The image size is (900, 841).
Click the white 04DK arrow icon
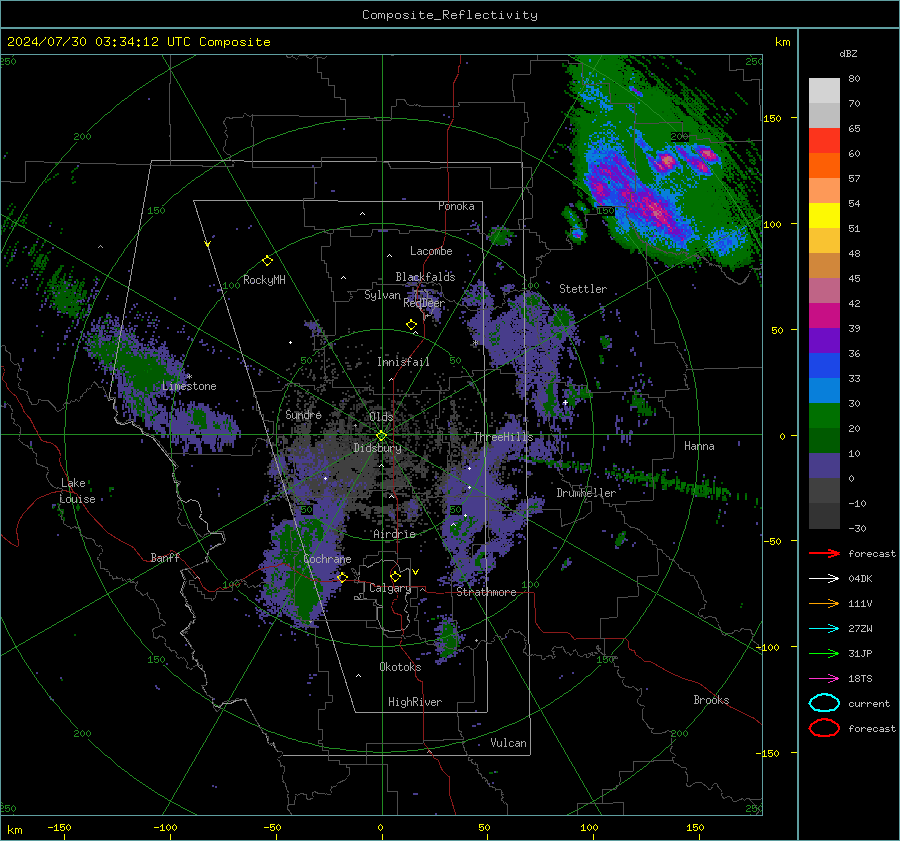824,578
